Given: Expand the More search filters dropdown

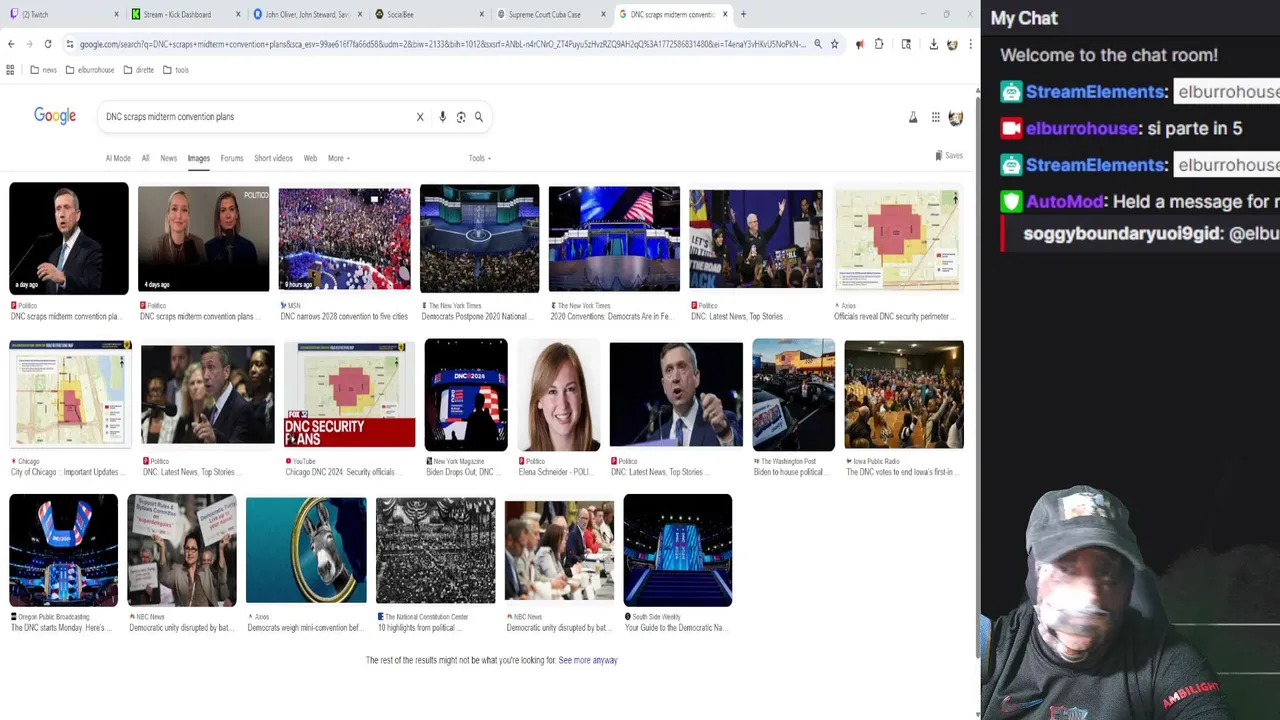Looking at the screenshot, I should point(338,158).
